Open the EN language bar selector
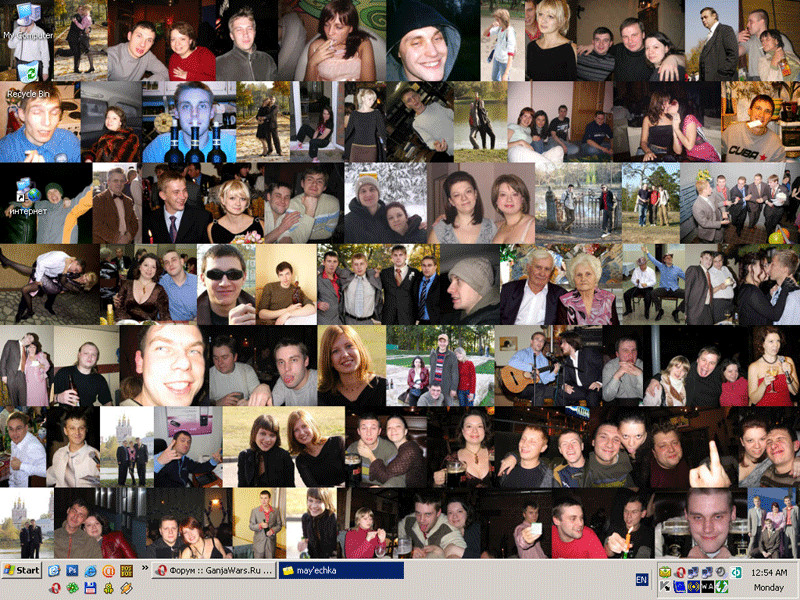Viewport: 800px width, 600px height. (642, 580)
